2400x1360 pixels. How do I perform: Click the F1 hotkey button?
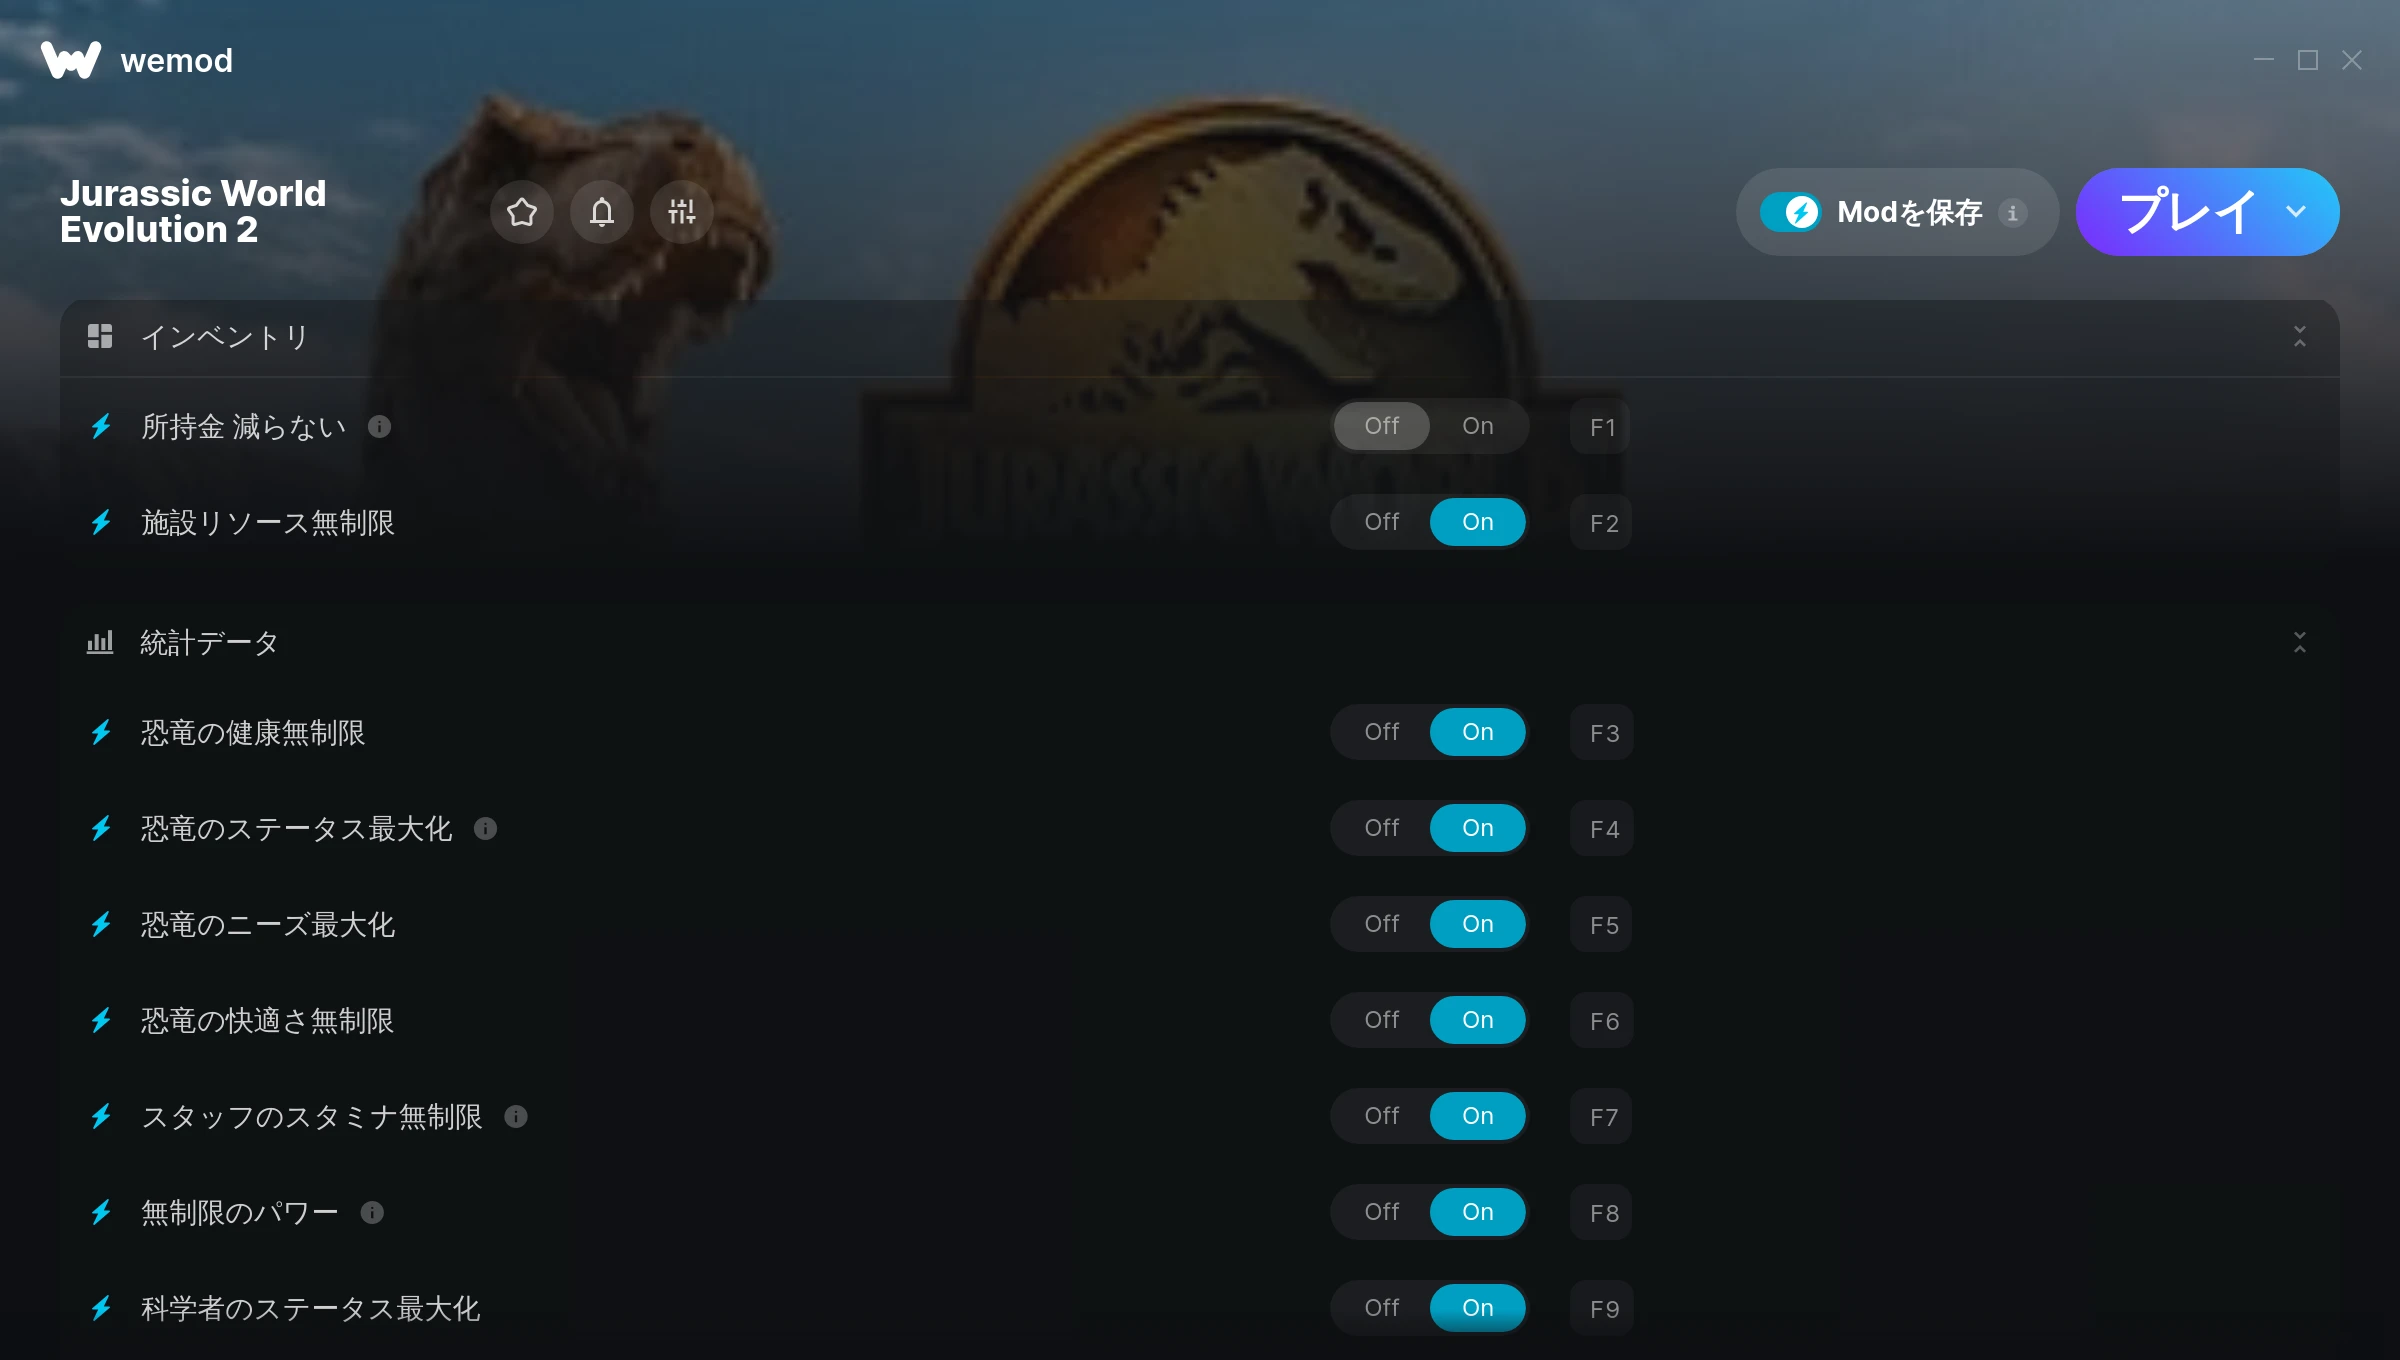point(1602,427)
